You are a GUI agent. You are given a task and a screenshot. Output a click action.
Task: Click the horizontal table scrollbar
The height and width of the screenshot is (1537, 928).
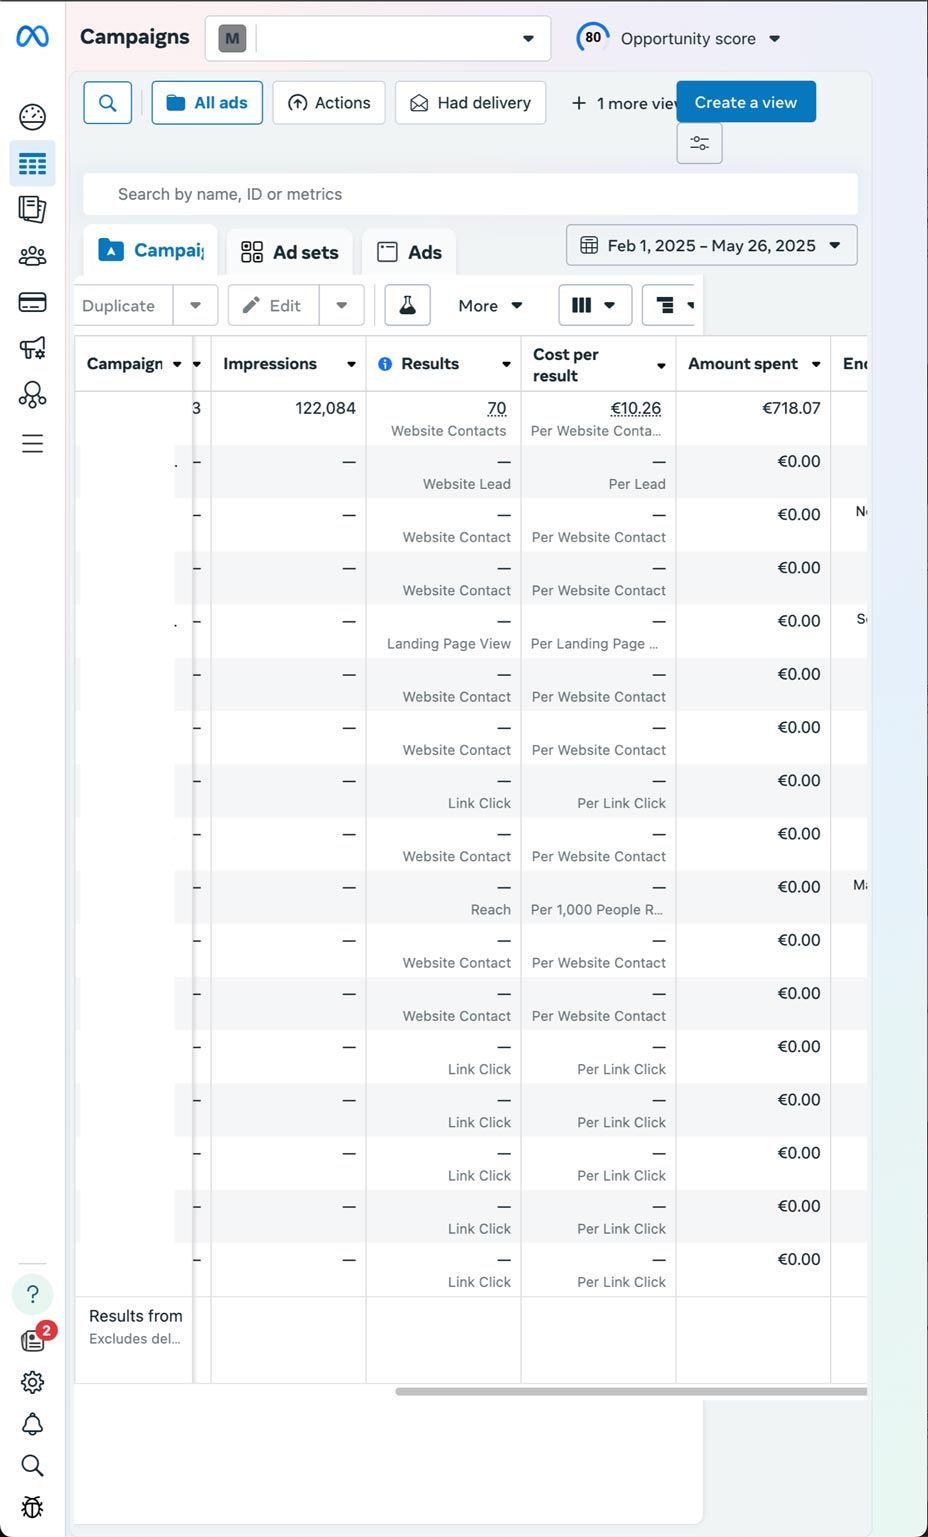[x=630, y=1391]
